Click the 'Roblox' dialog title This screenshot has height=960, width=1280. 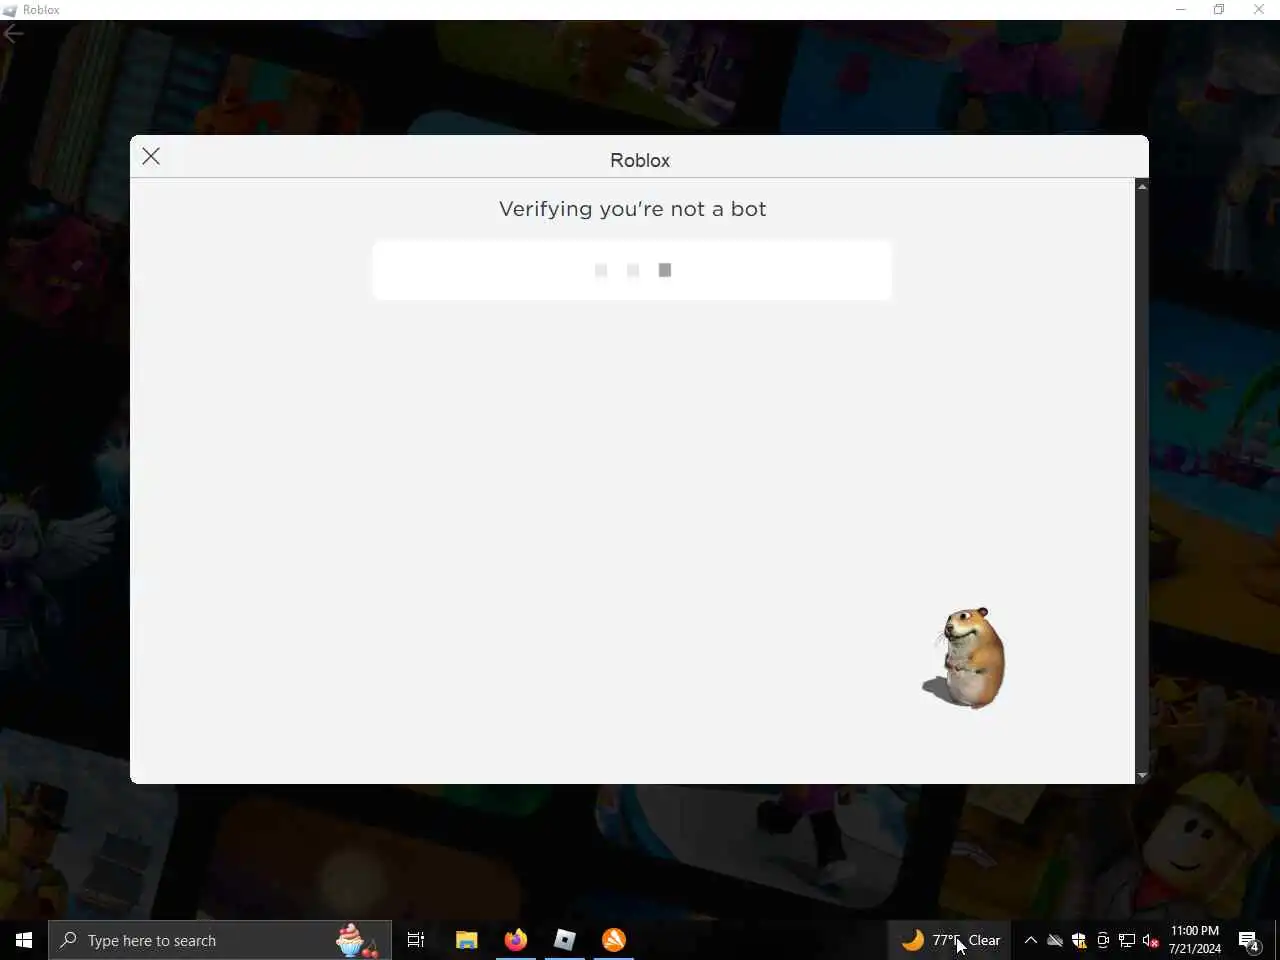(x=640, y=160)
